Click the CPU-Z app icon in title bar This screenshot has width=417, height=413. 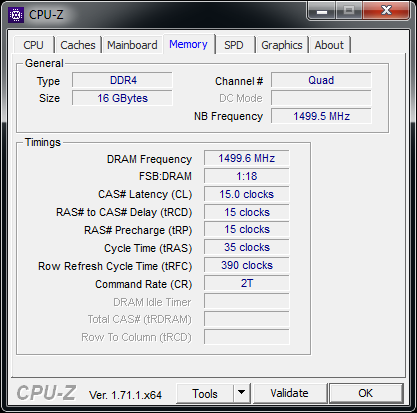coord(16,15)
